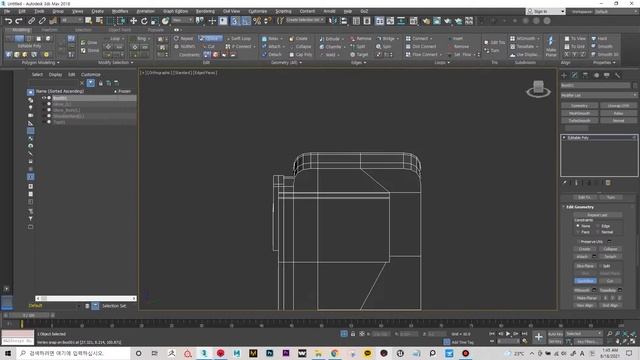Click the active QuickSlice button
640x360 pixels.
tap(585, 281)
